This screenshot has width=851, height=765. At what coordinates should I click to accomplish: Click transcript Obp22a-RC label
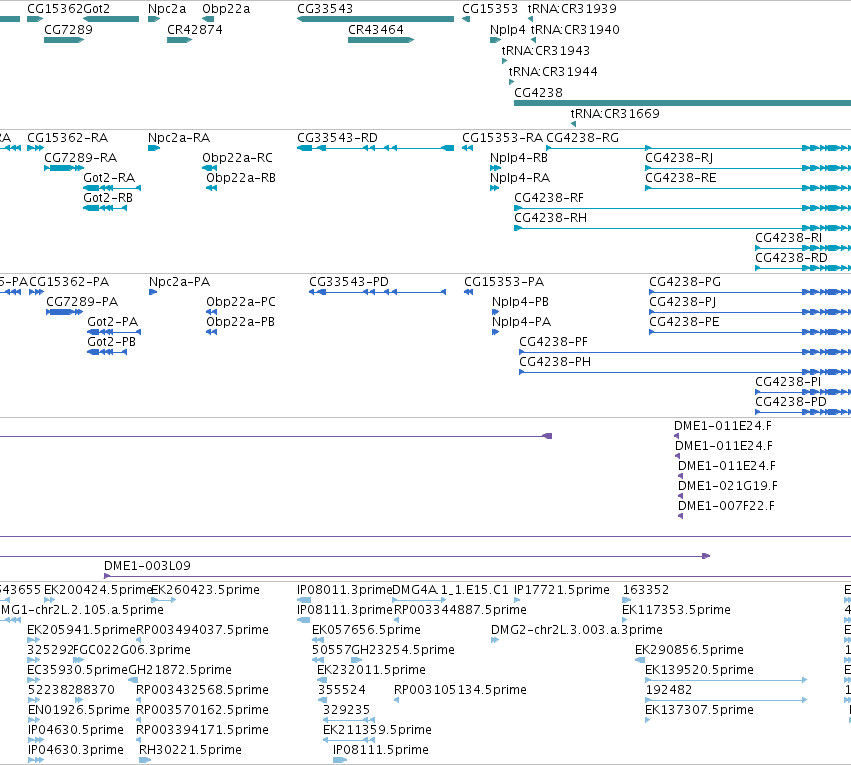point(237,158)
